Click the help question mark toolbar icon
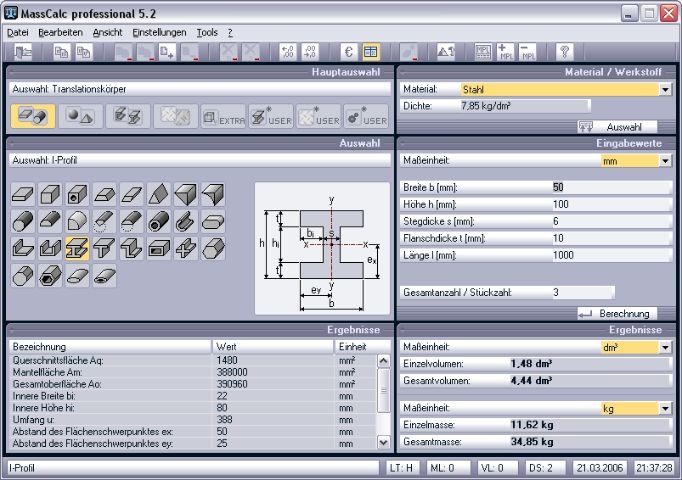 point(565,52)
